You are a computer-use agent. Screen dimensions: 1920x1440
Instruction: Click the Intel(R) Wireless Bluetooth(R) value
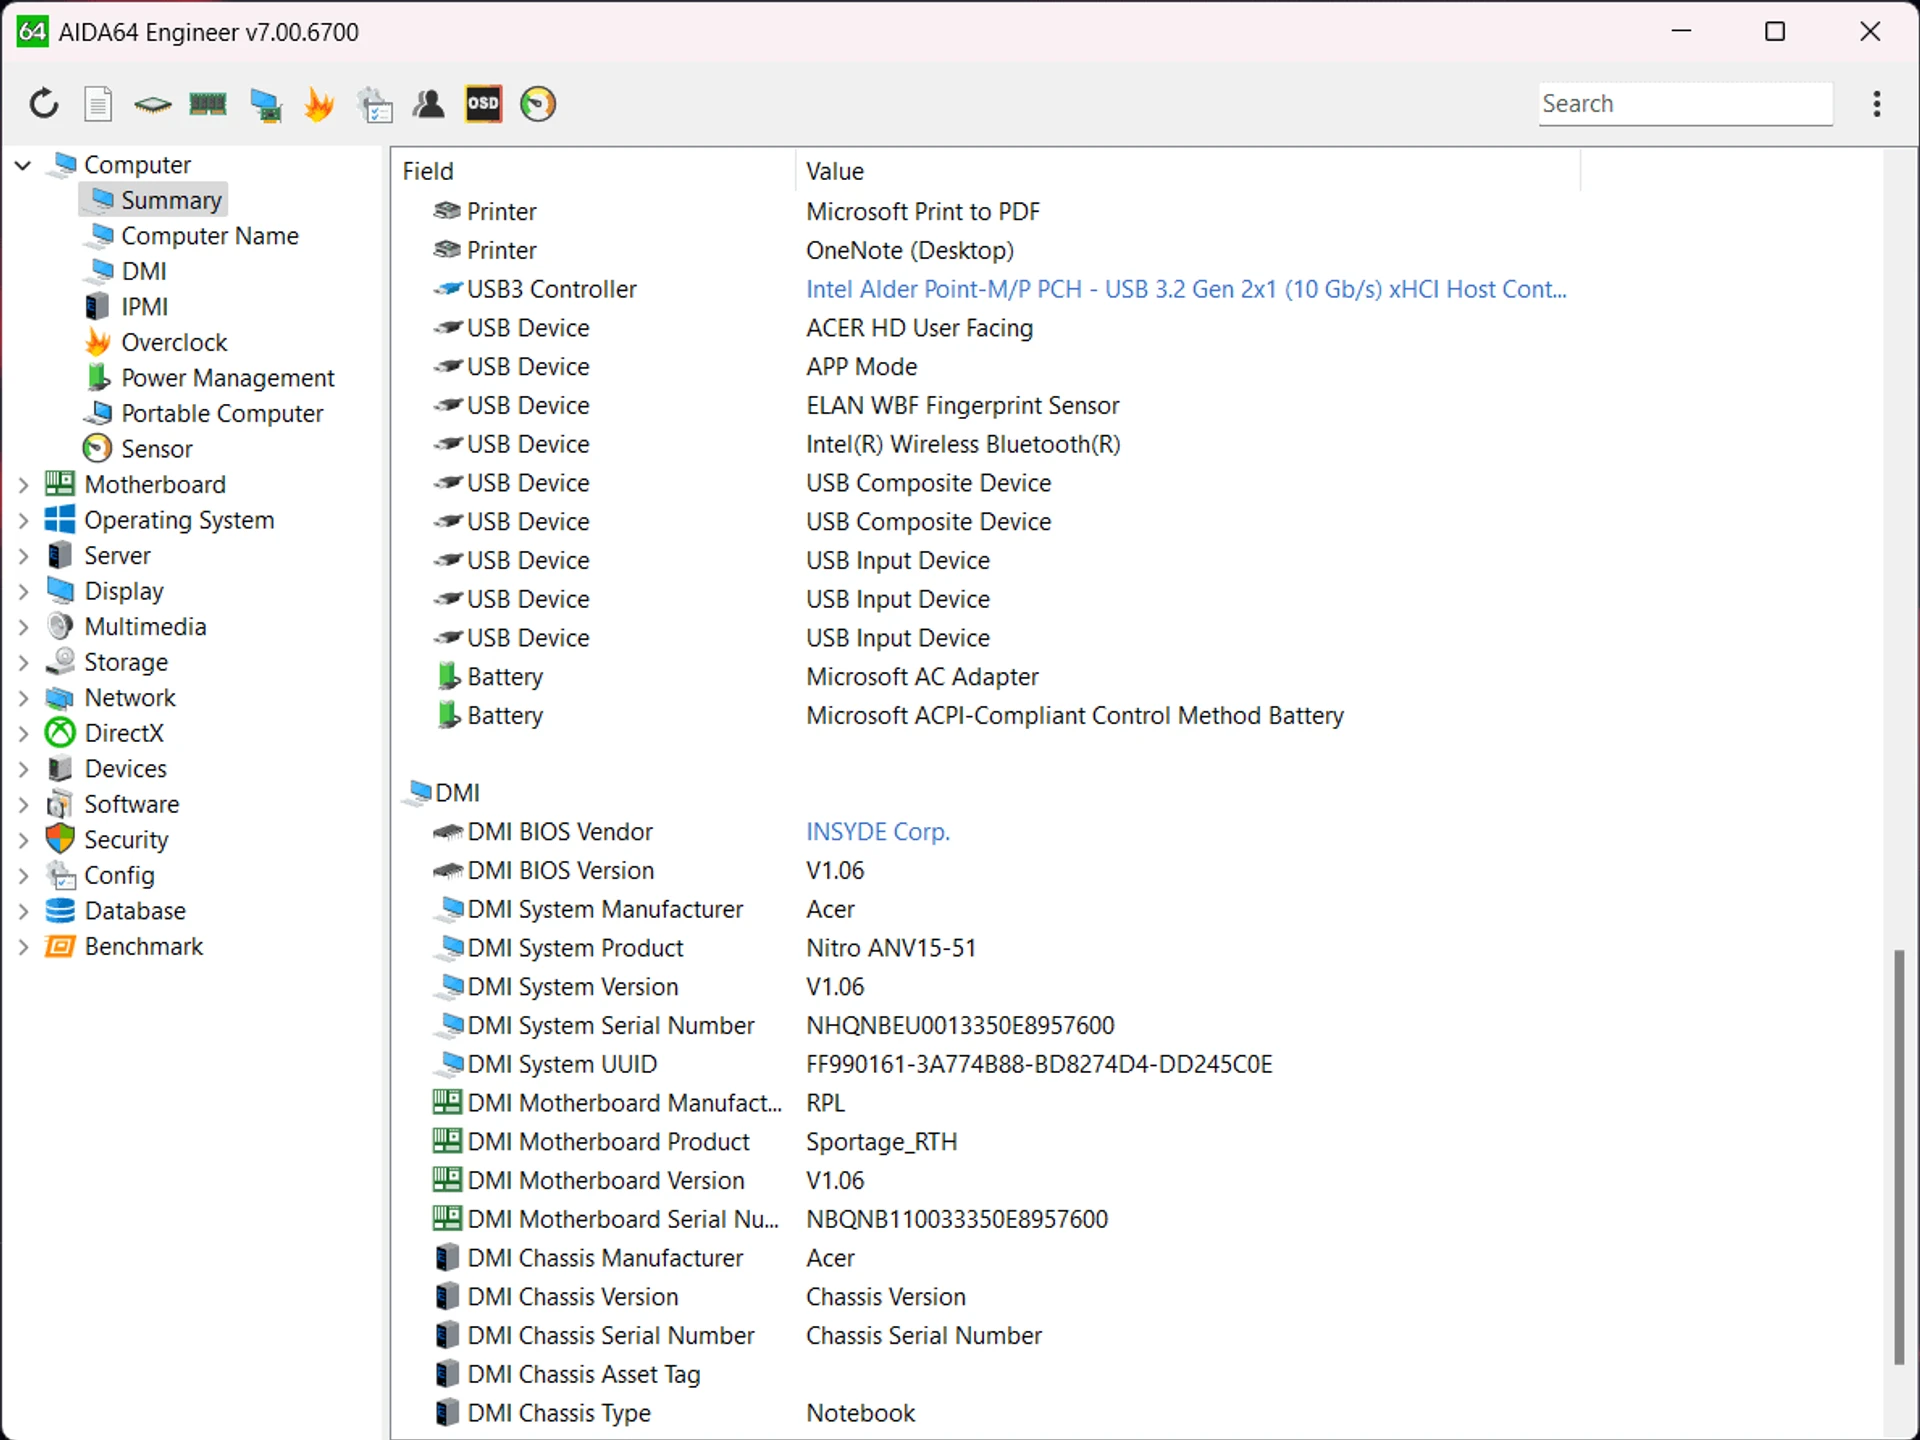click(963, 444)
